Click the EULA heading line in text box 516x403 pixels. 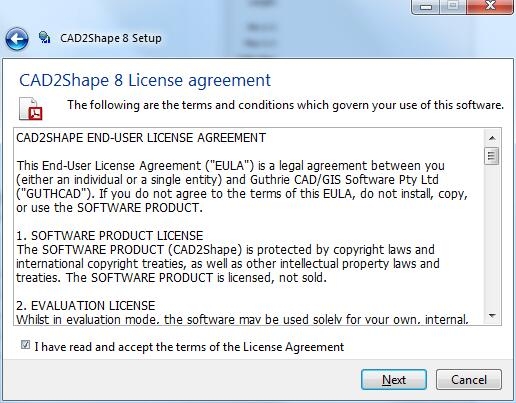(x=141, y=138)
